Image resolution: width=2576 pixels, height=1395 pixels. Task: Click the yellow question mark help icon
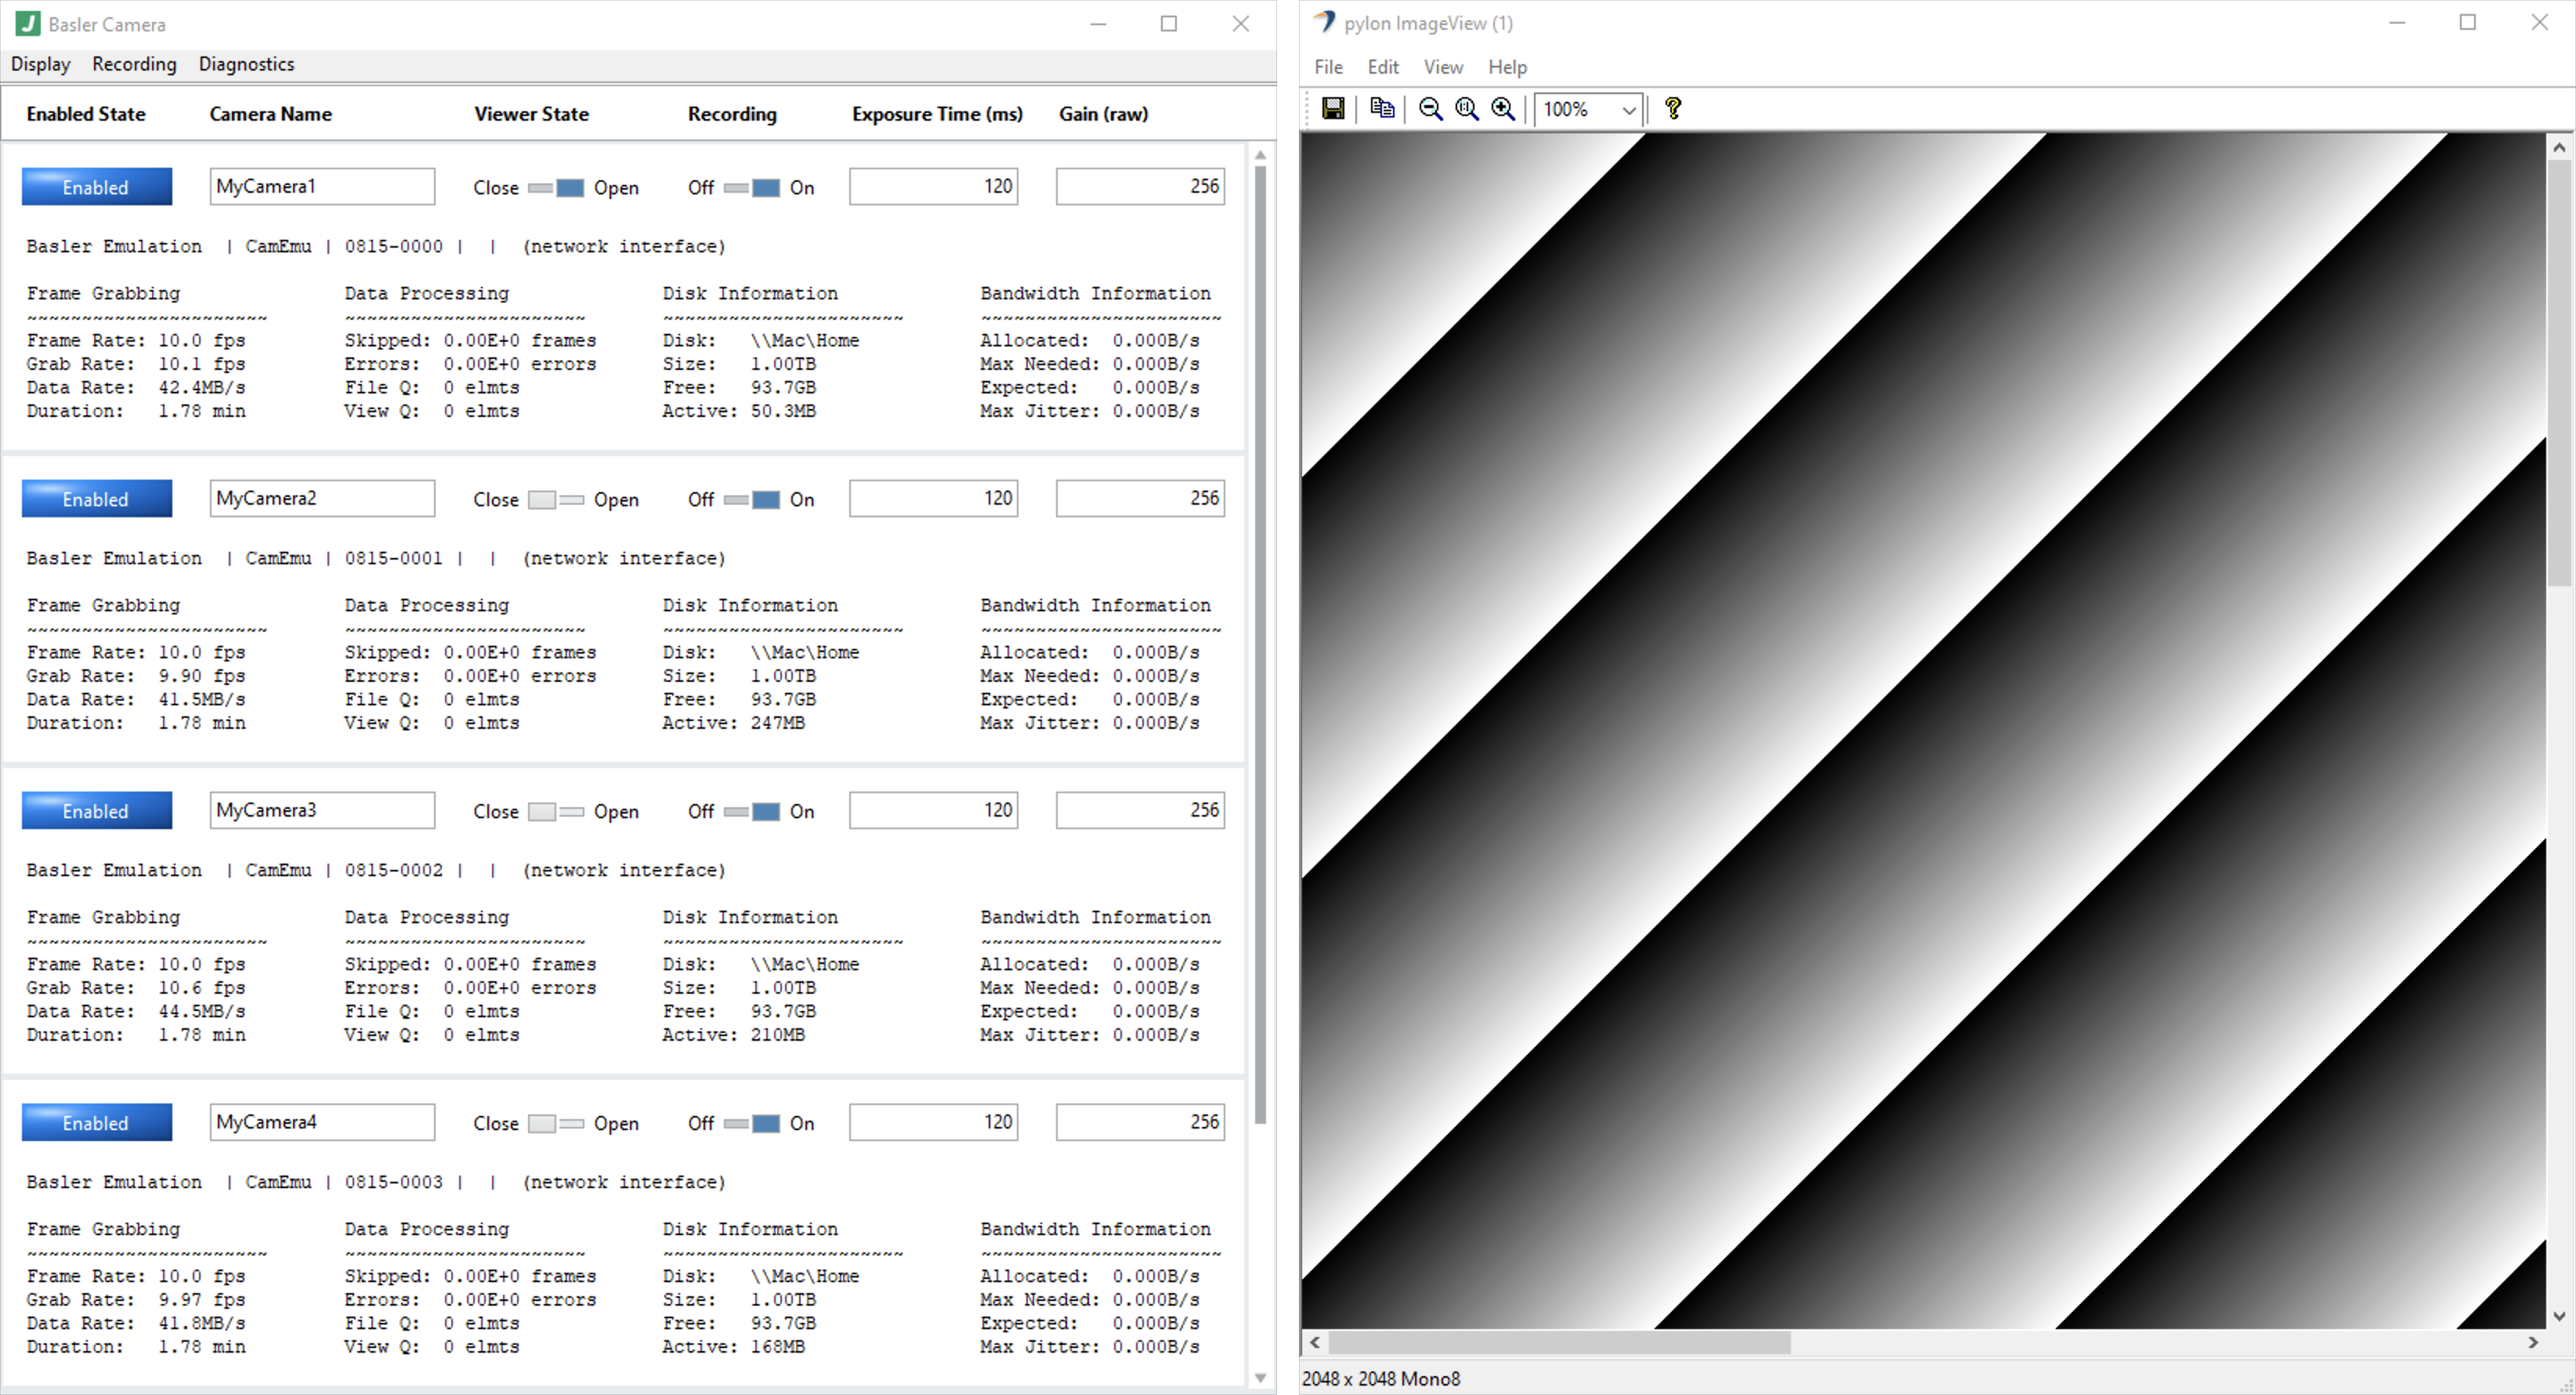point(1673,108)
